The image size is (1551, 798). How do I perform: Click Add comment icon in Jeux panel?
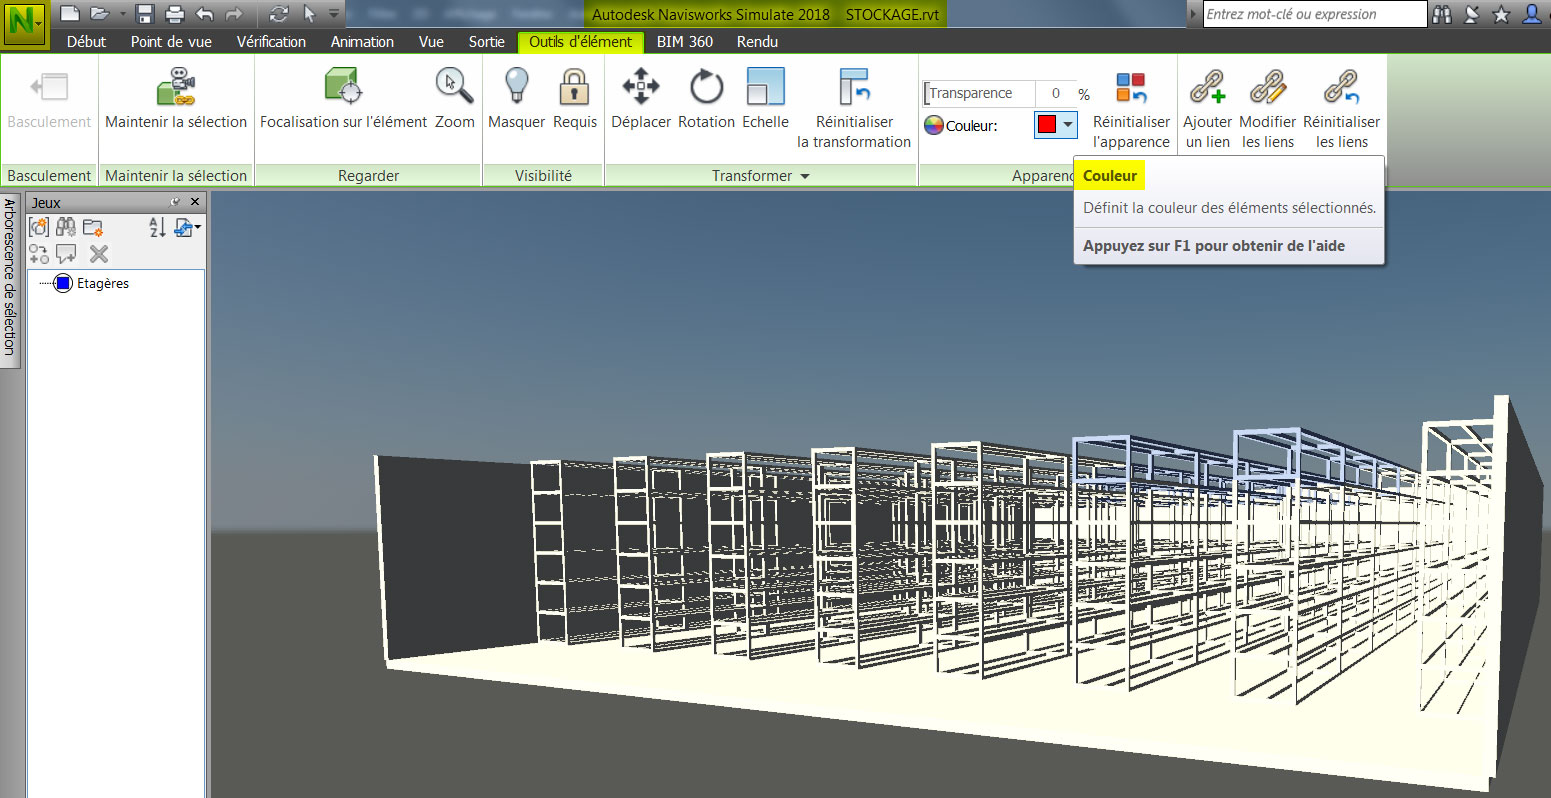click(x=67, y=254)
